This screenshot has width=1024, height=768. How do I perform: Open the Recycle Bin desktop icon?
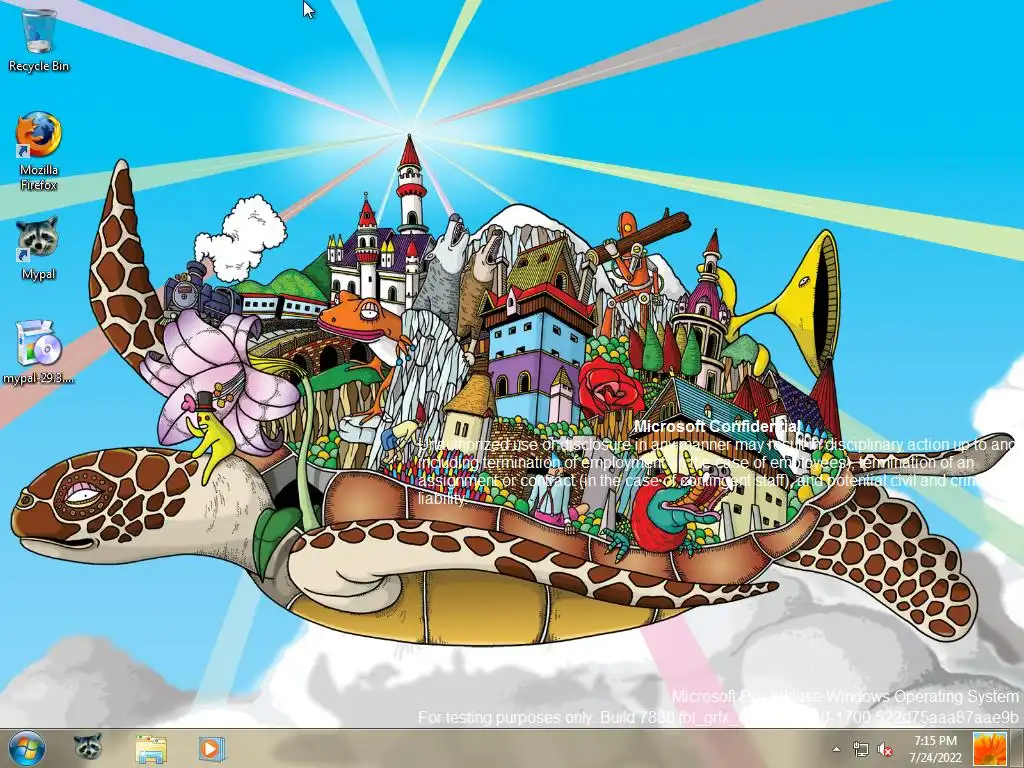(39, 38)
